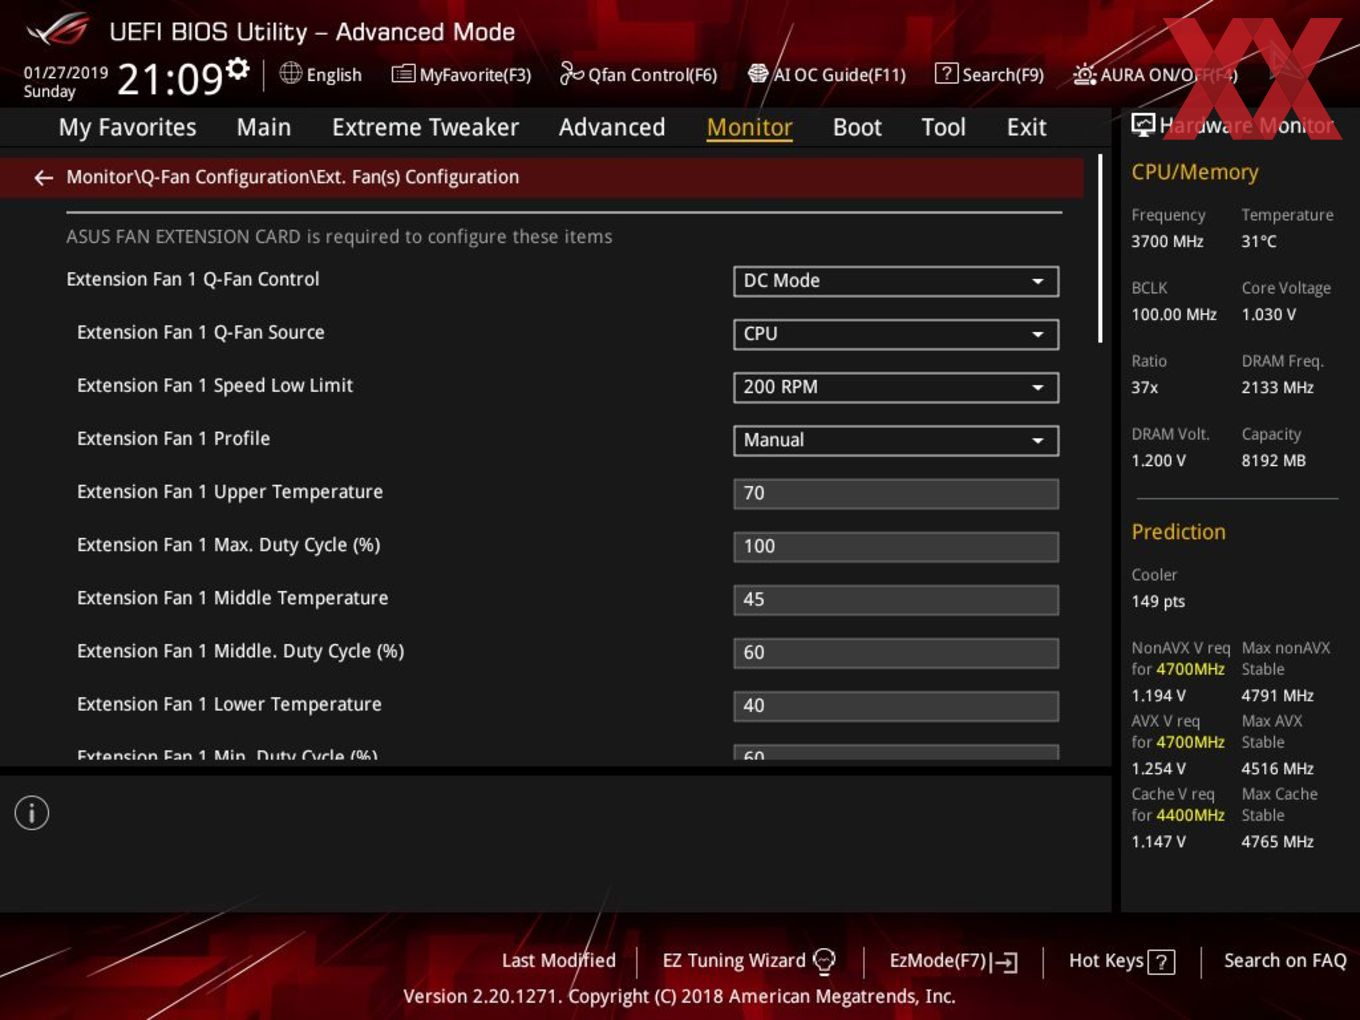This screenshot has width=1360, height=1020.
Task: Click the 4791 MHz Max nonAVX value
Action: tap(1277, 695)
